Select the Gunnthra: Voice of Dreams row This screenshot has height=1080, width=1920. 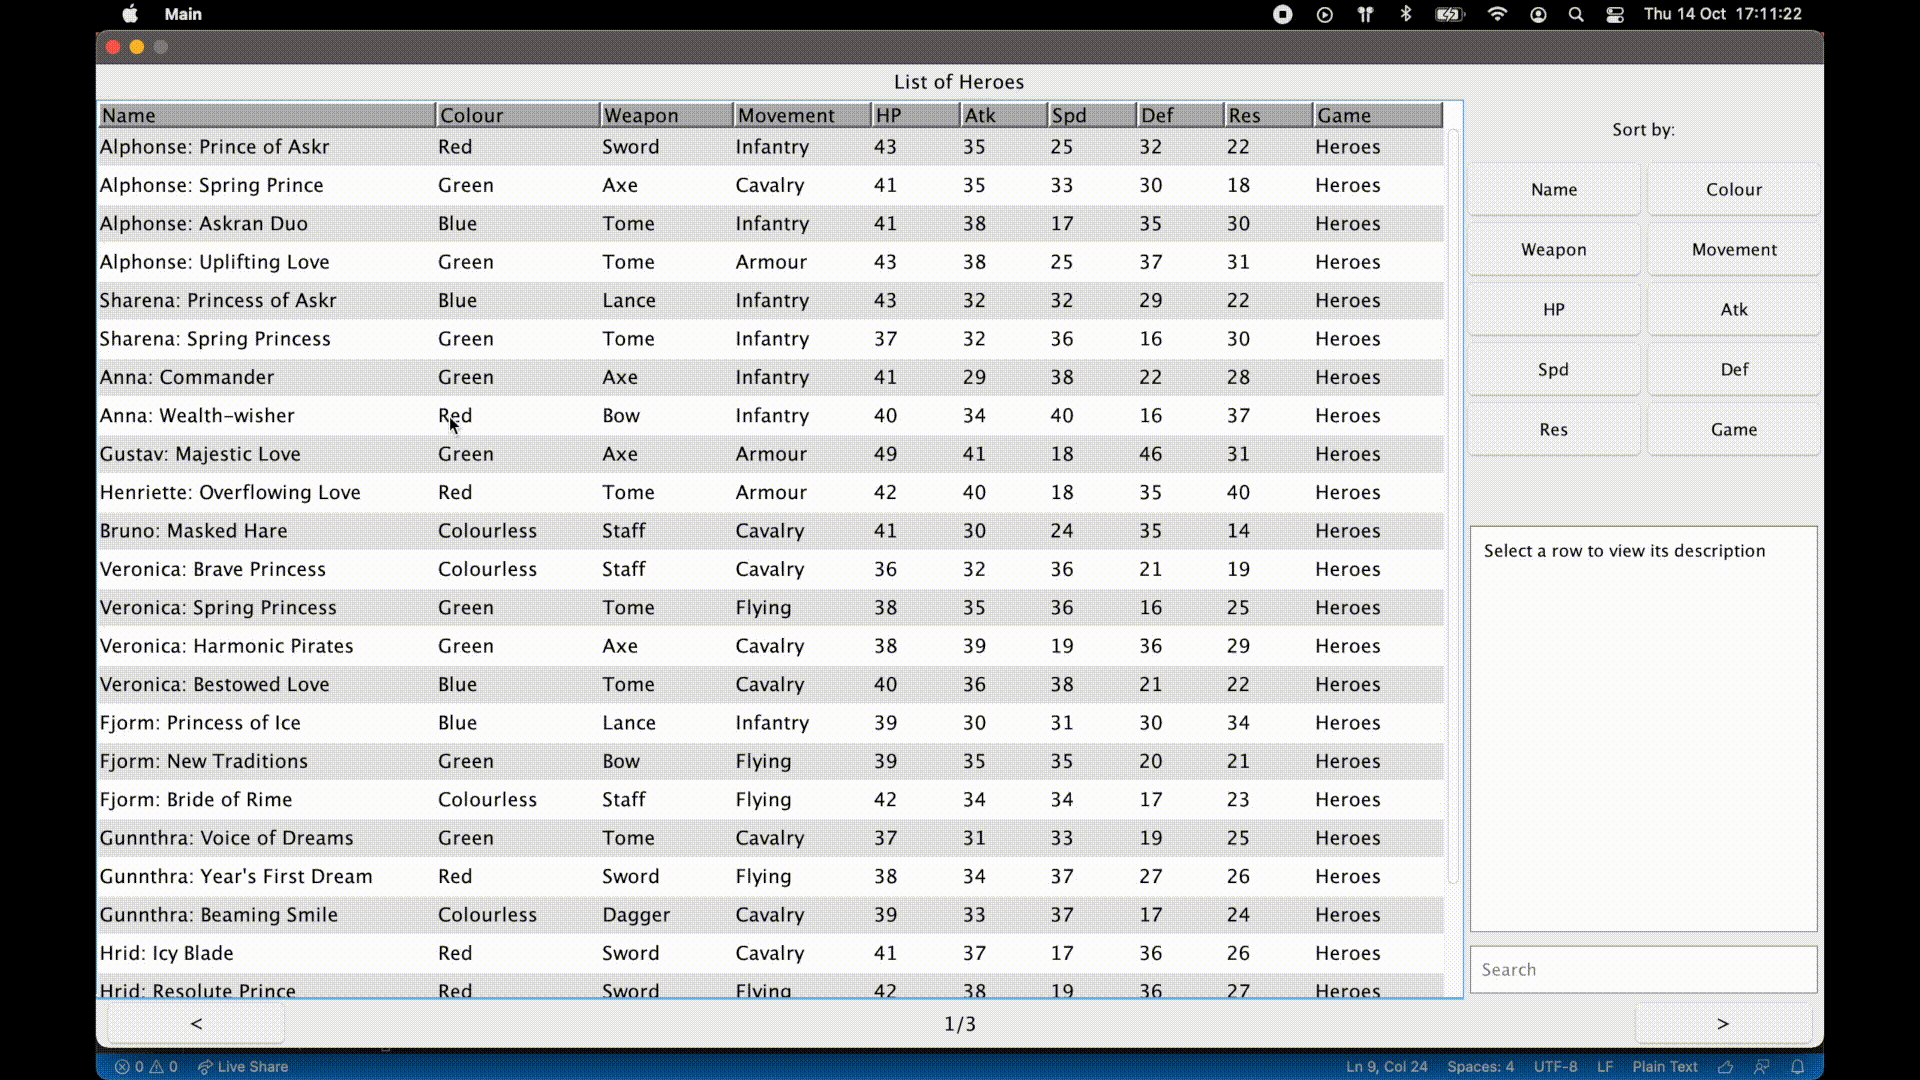[771, 838]
